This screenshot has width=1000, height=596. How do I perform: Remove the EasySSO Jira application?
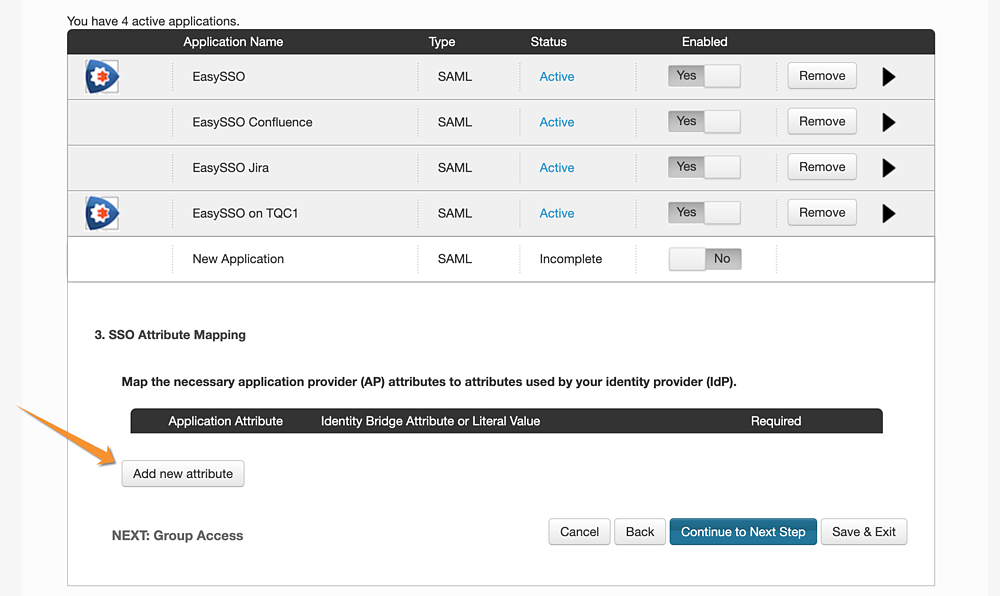822,167
